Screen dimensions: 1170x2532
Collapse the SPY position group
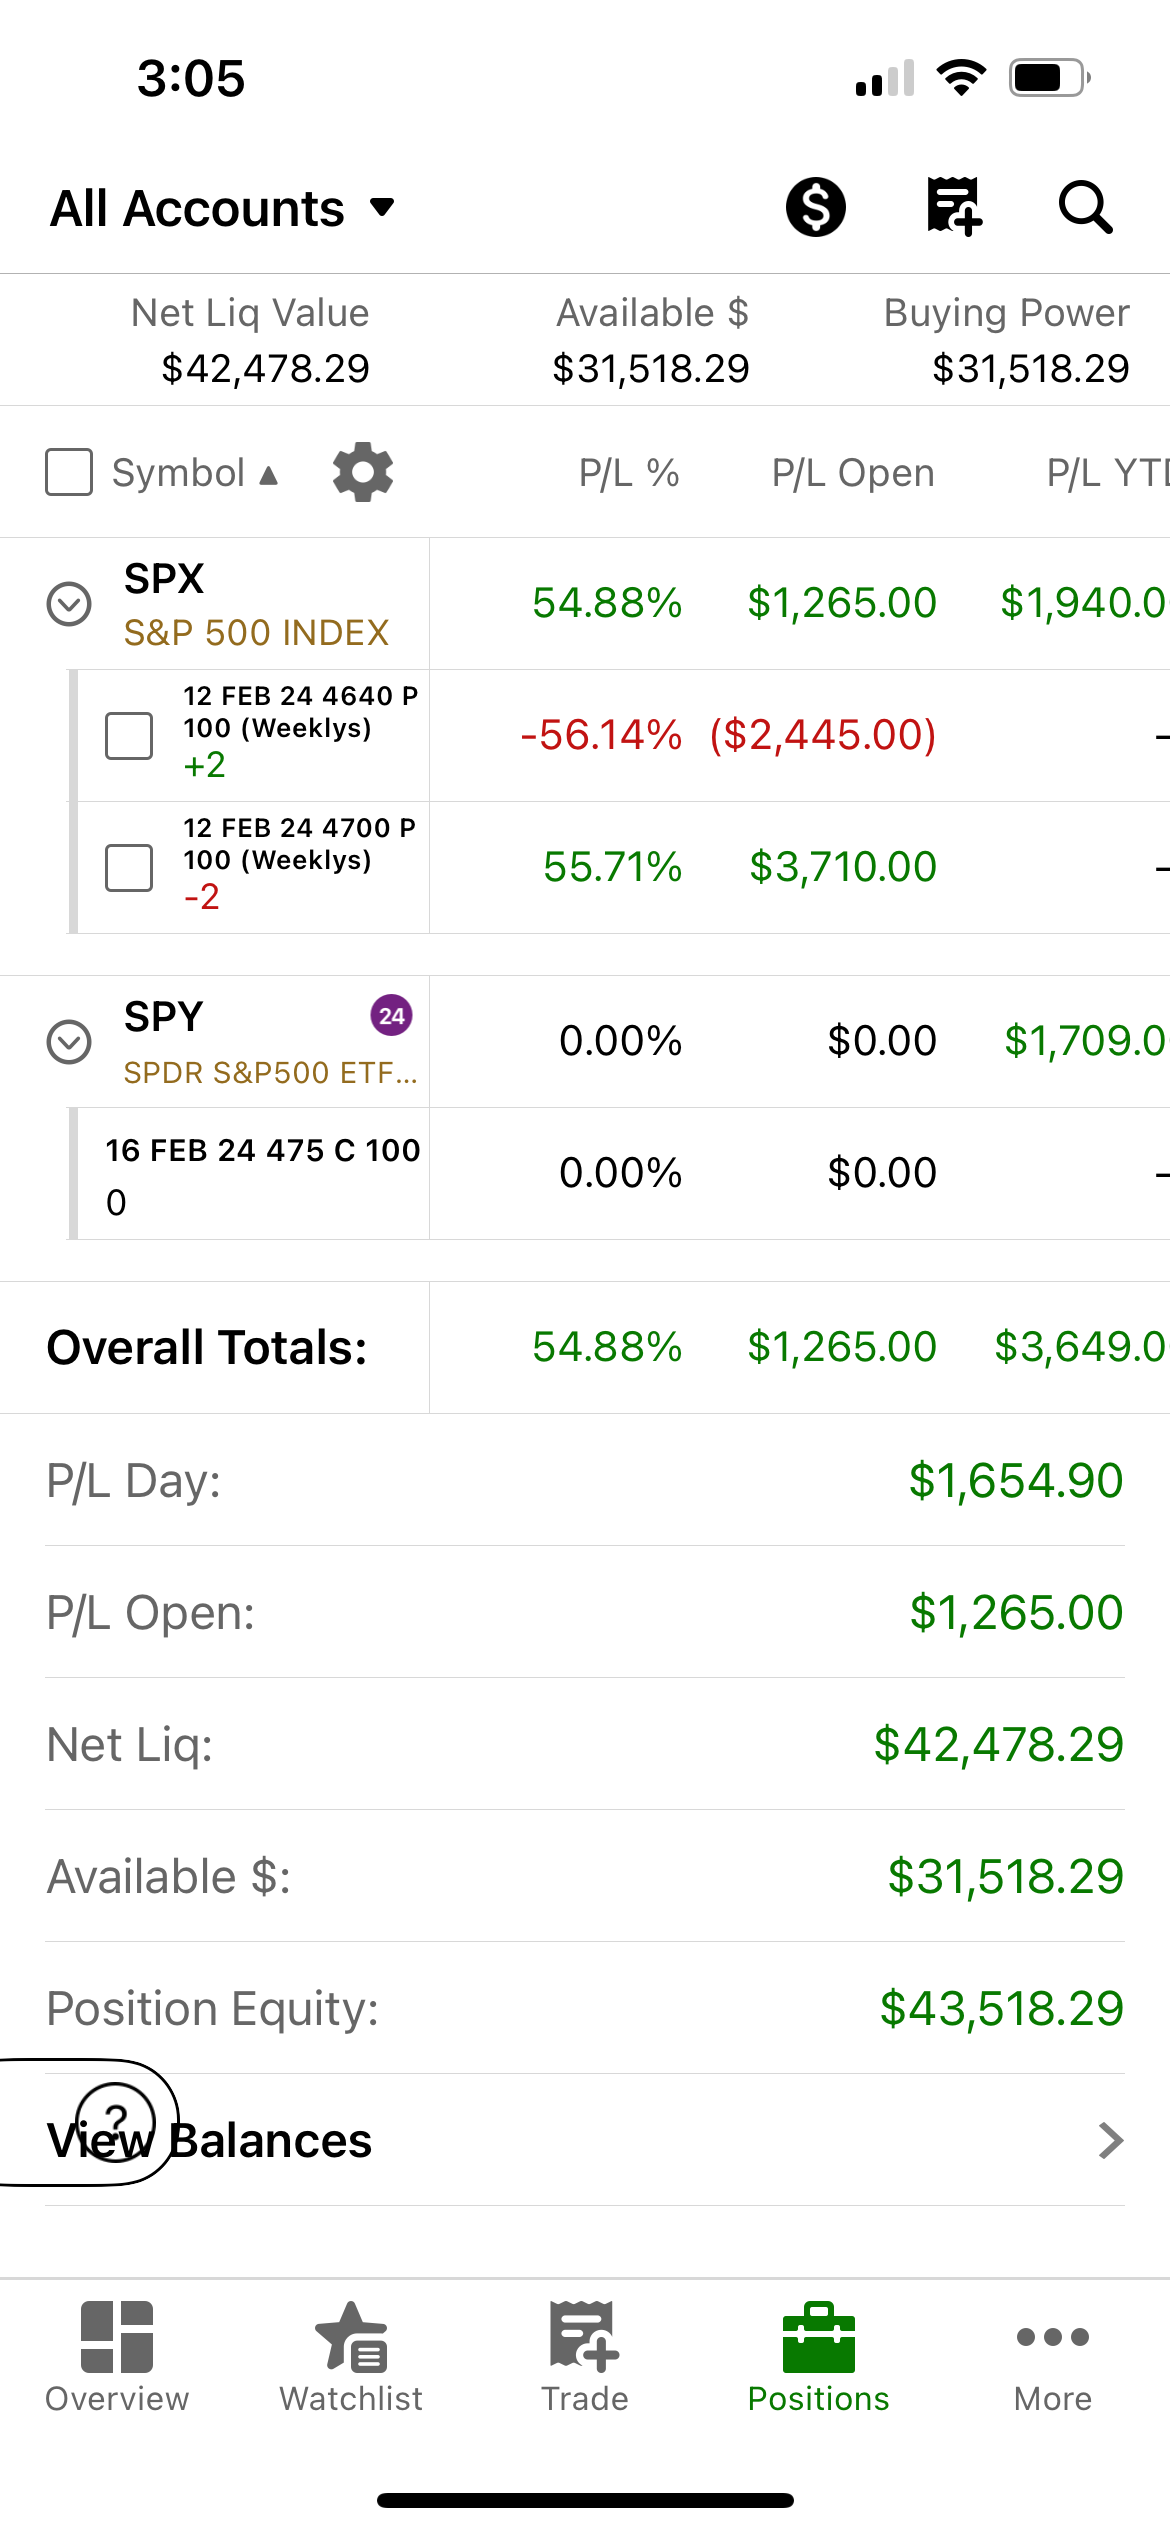(x=69, y=1042)
